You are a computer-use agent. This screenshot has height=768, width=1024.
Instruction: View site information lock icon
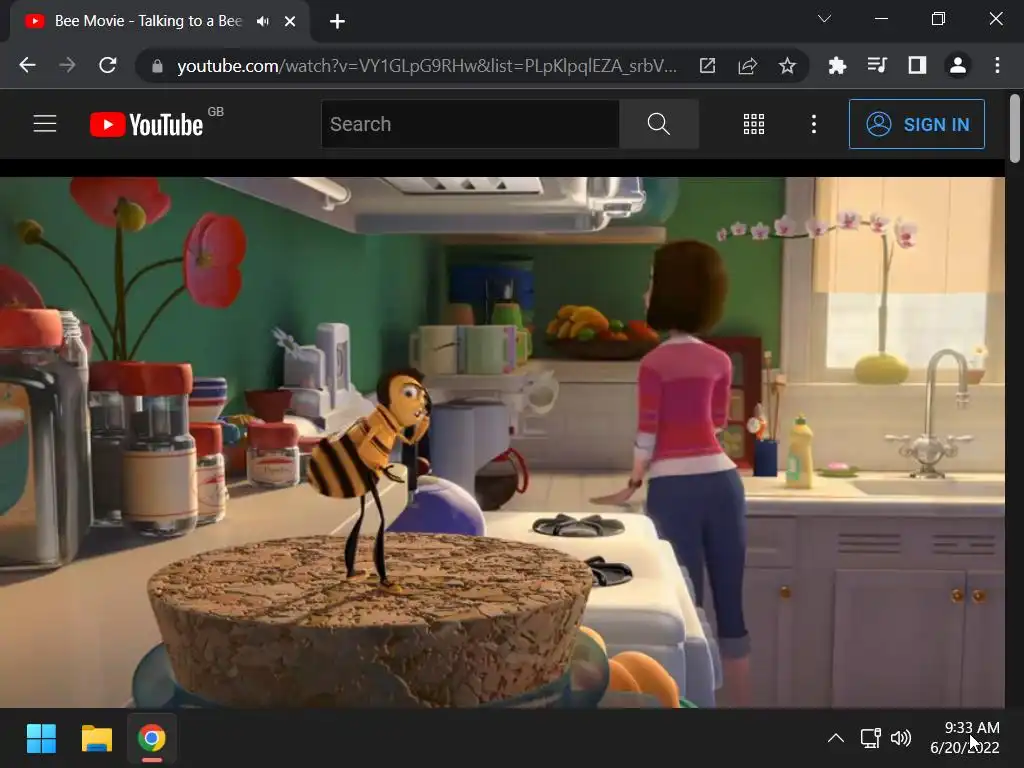coord(157,66)
